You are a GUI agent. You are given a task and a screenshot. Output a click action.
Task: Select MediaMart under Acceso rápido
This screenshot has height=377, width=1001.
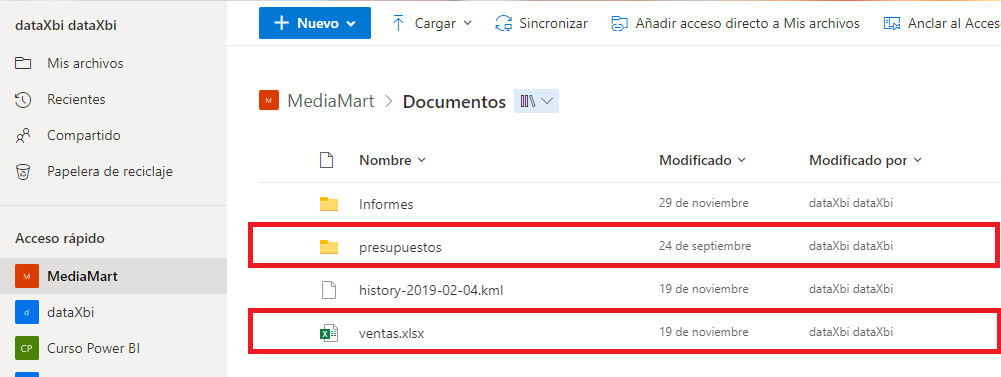(x=113, y=276)
